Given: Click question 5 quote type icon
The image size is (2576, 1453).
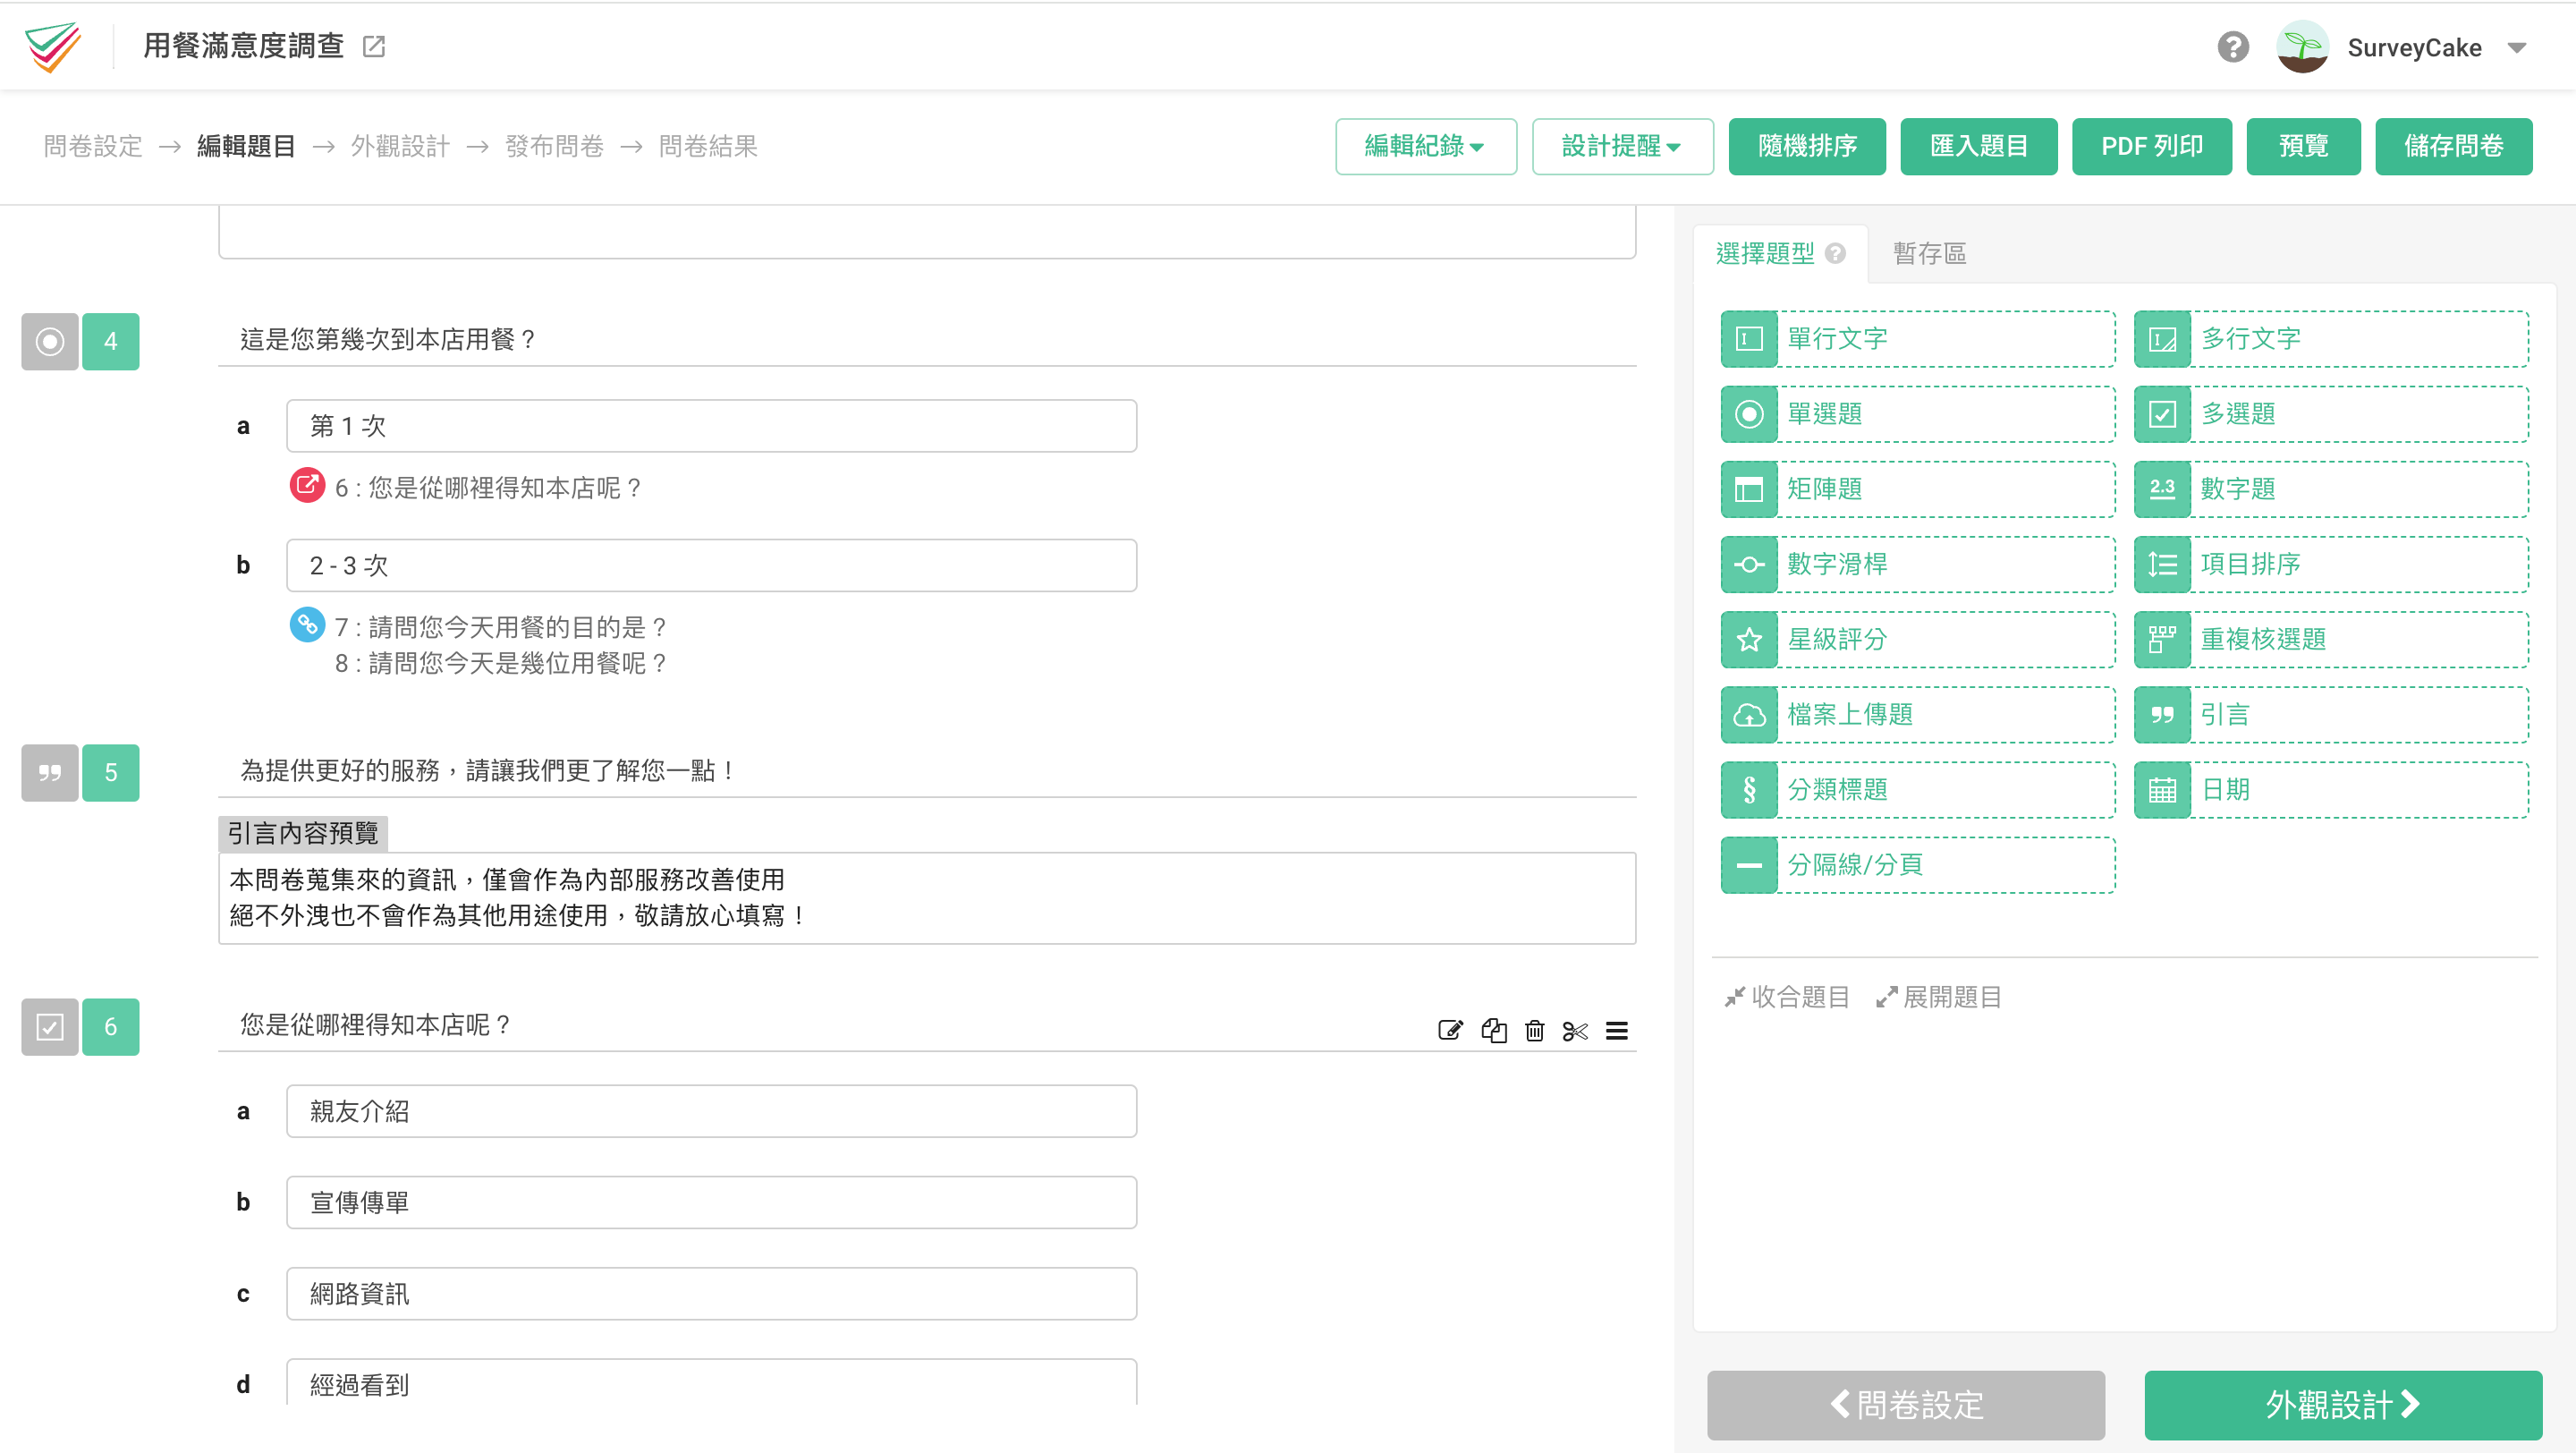Looking at the screenshot, I should tap(50, 773).
